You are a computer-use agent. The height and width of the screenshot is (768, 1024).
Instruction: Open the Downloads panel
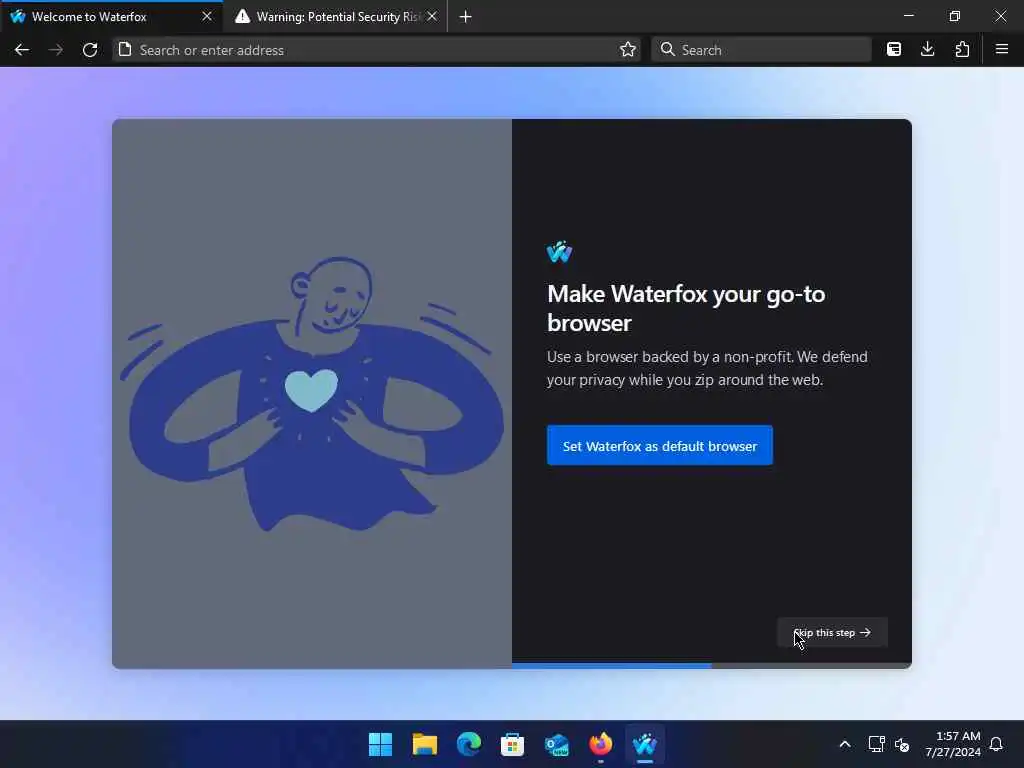point(927,50)
